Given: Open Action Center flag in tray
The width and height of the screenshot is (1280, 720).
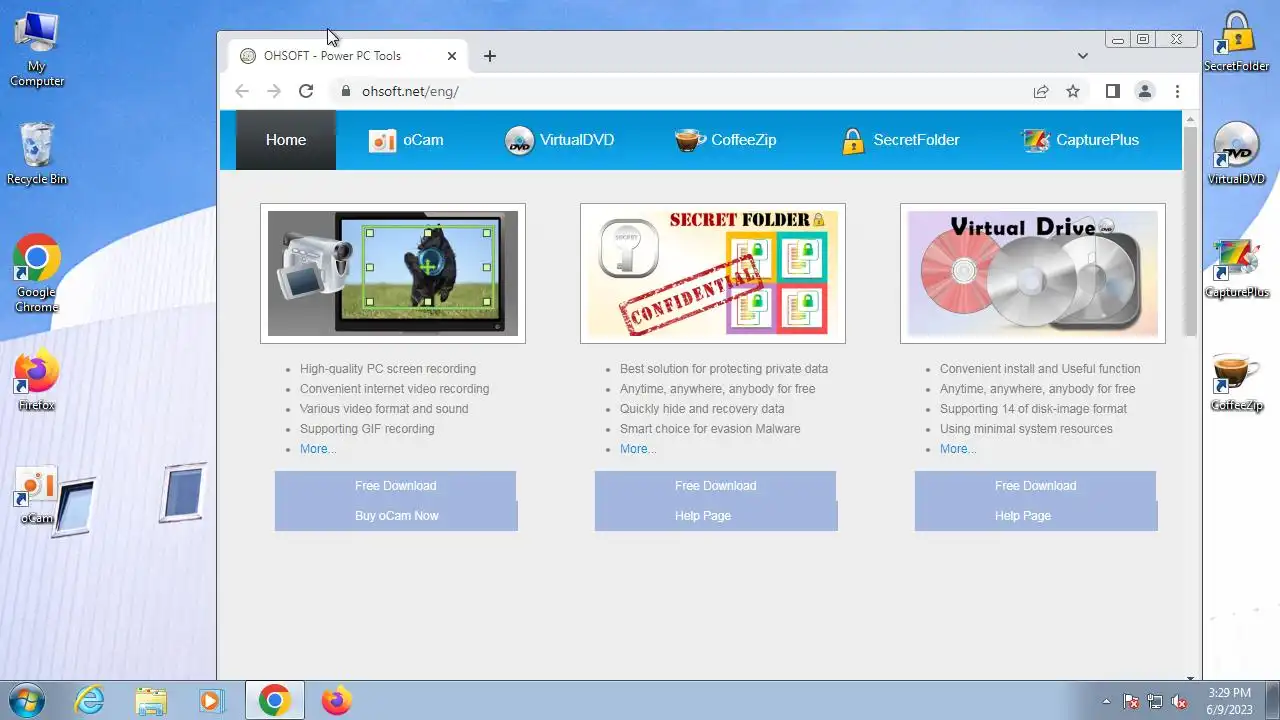Looking at the screenshot, I should click(x=1131, y=702).
